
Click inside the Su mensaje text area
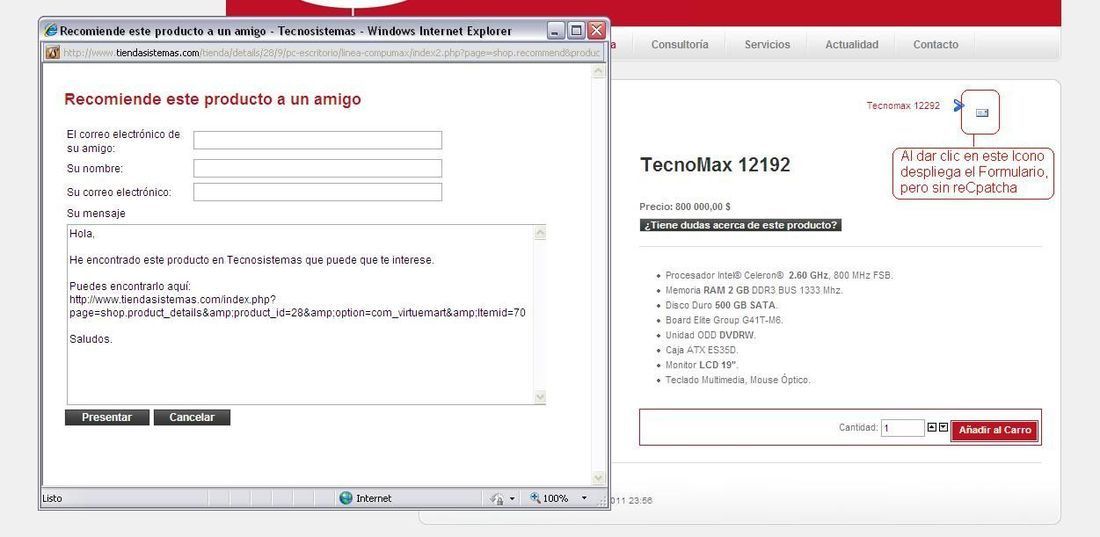click(300, 314)
